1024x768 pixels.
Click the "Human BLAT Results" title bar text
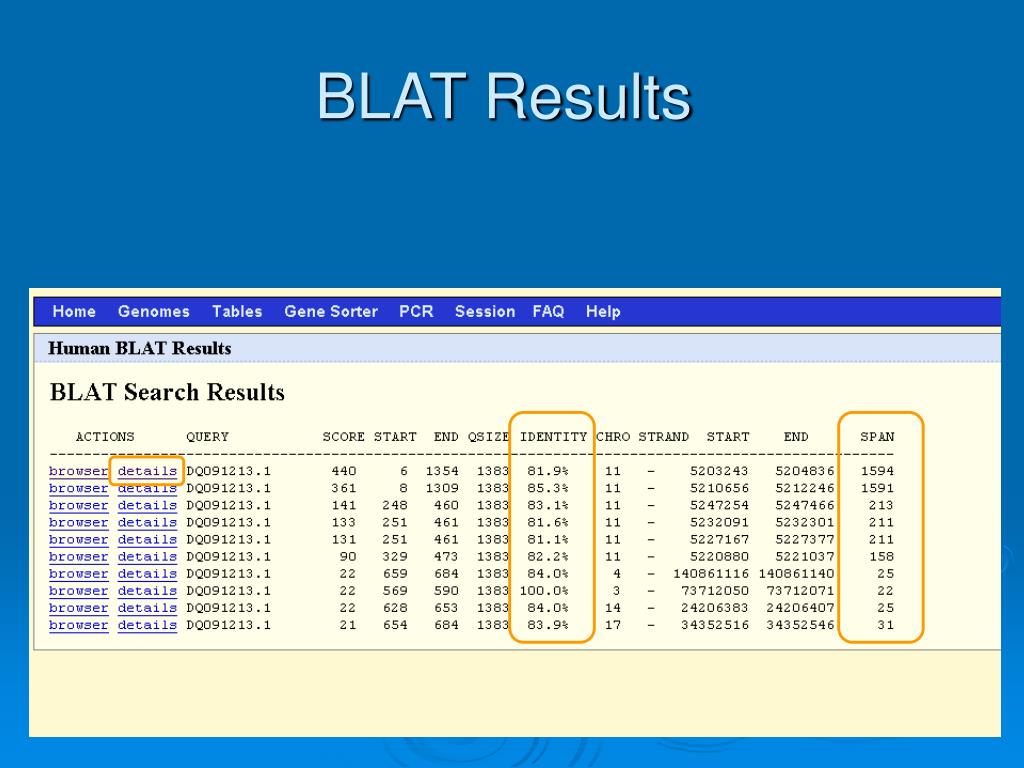coord(140,348)
